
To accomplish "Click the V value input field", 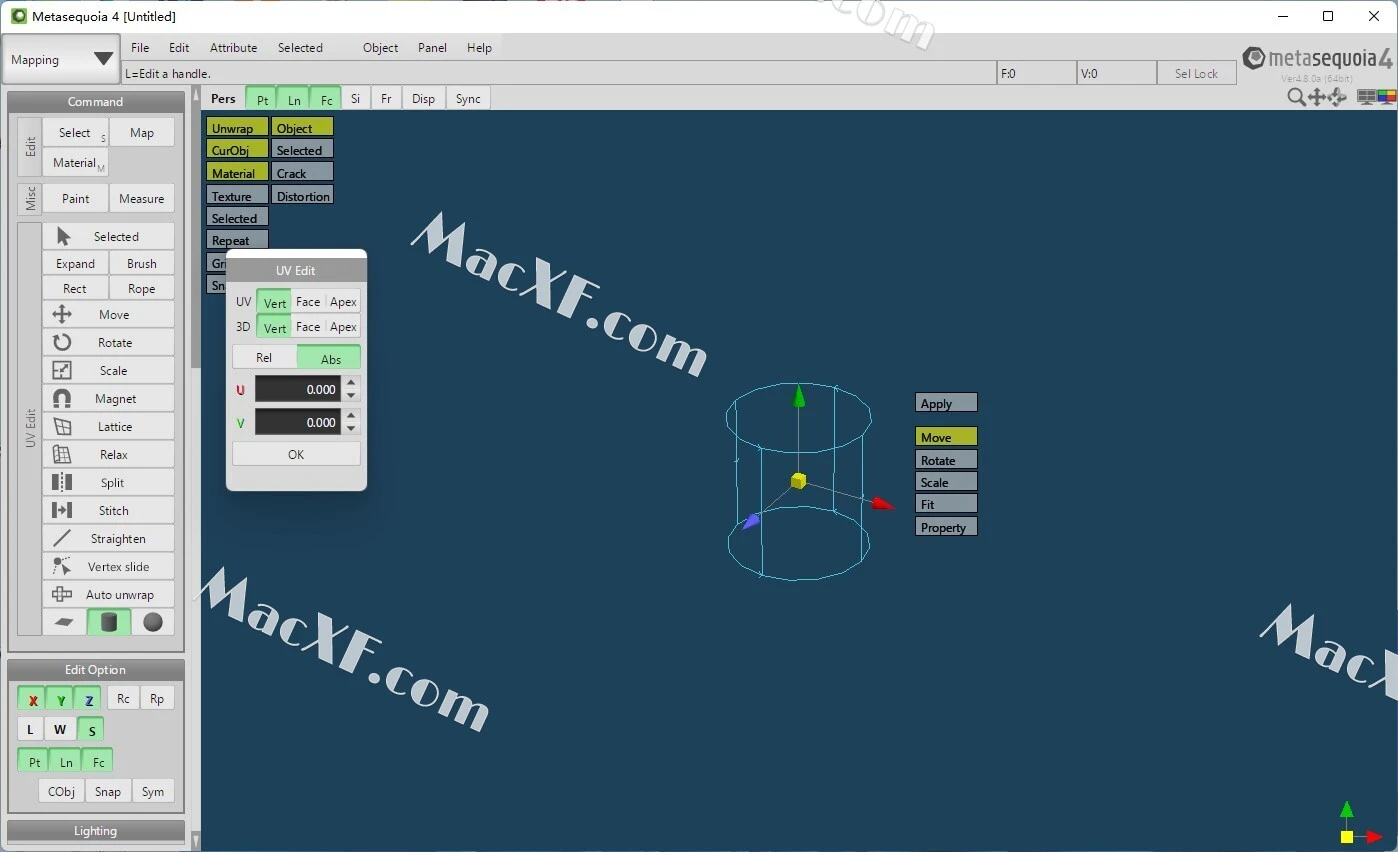I will (298, 422).
